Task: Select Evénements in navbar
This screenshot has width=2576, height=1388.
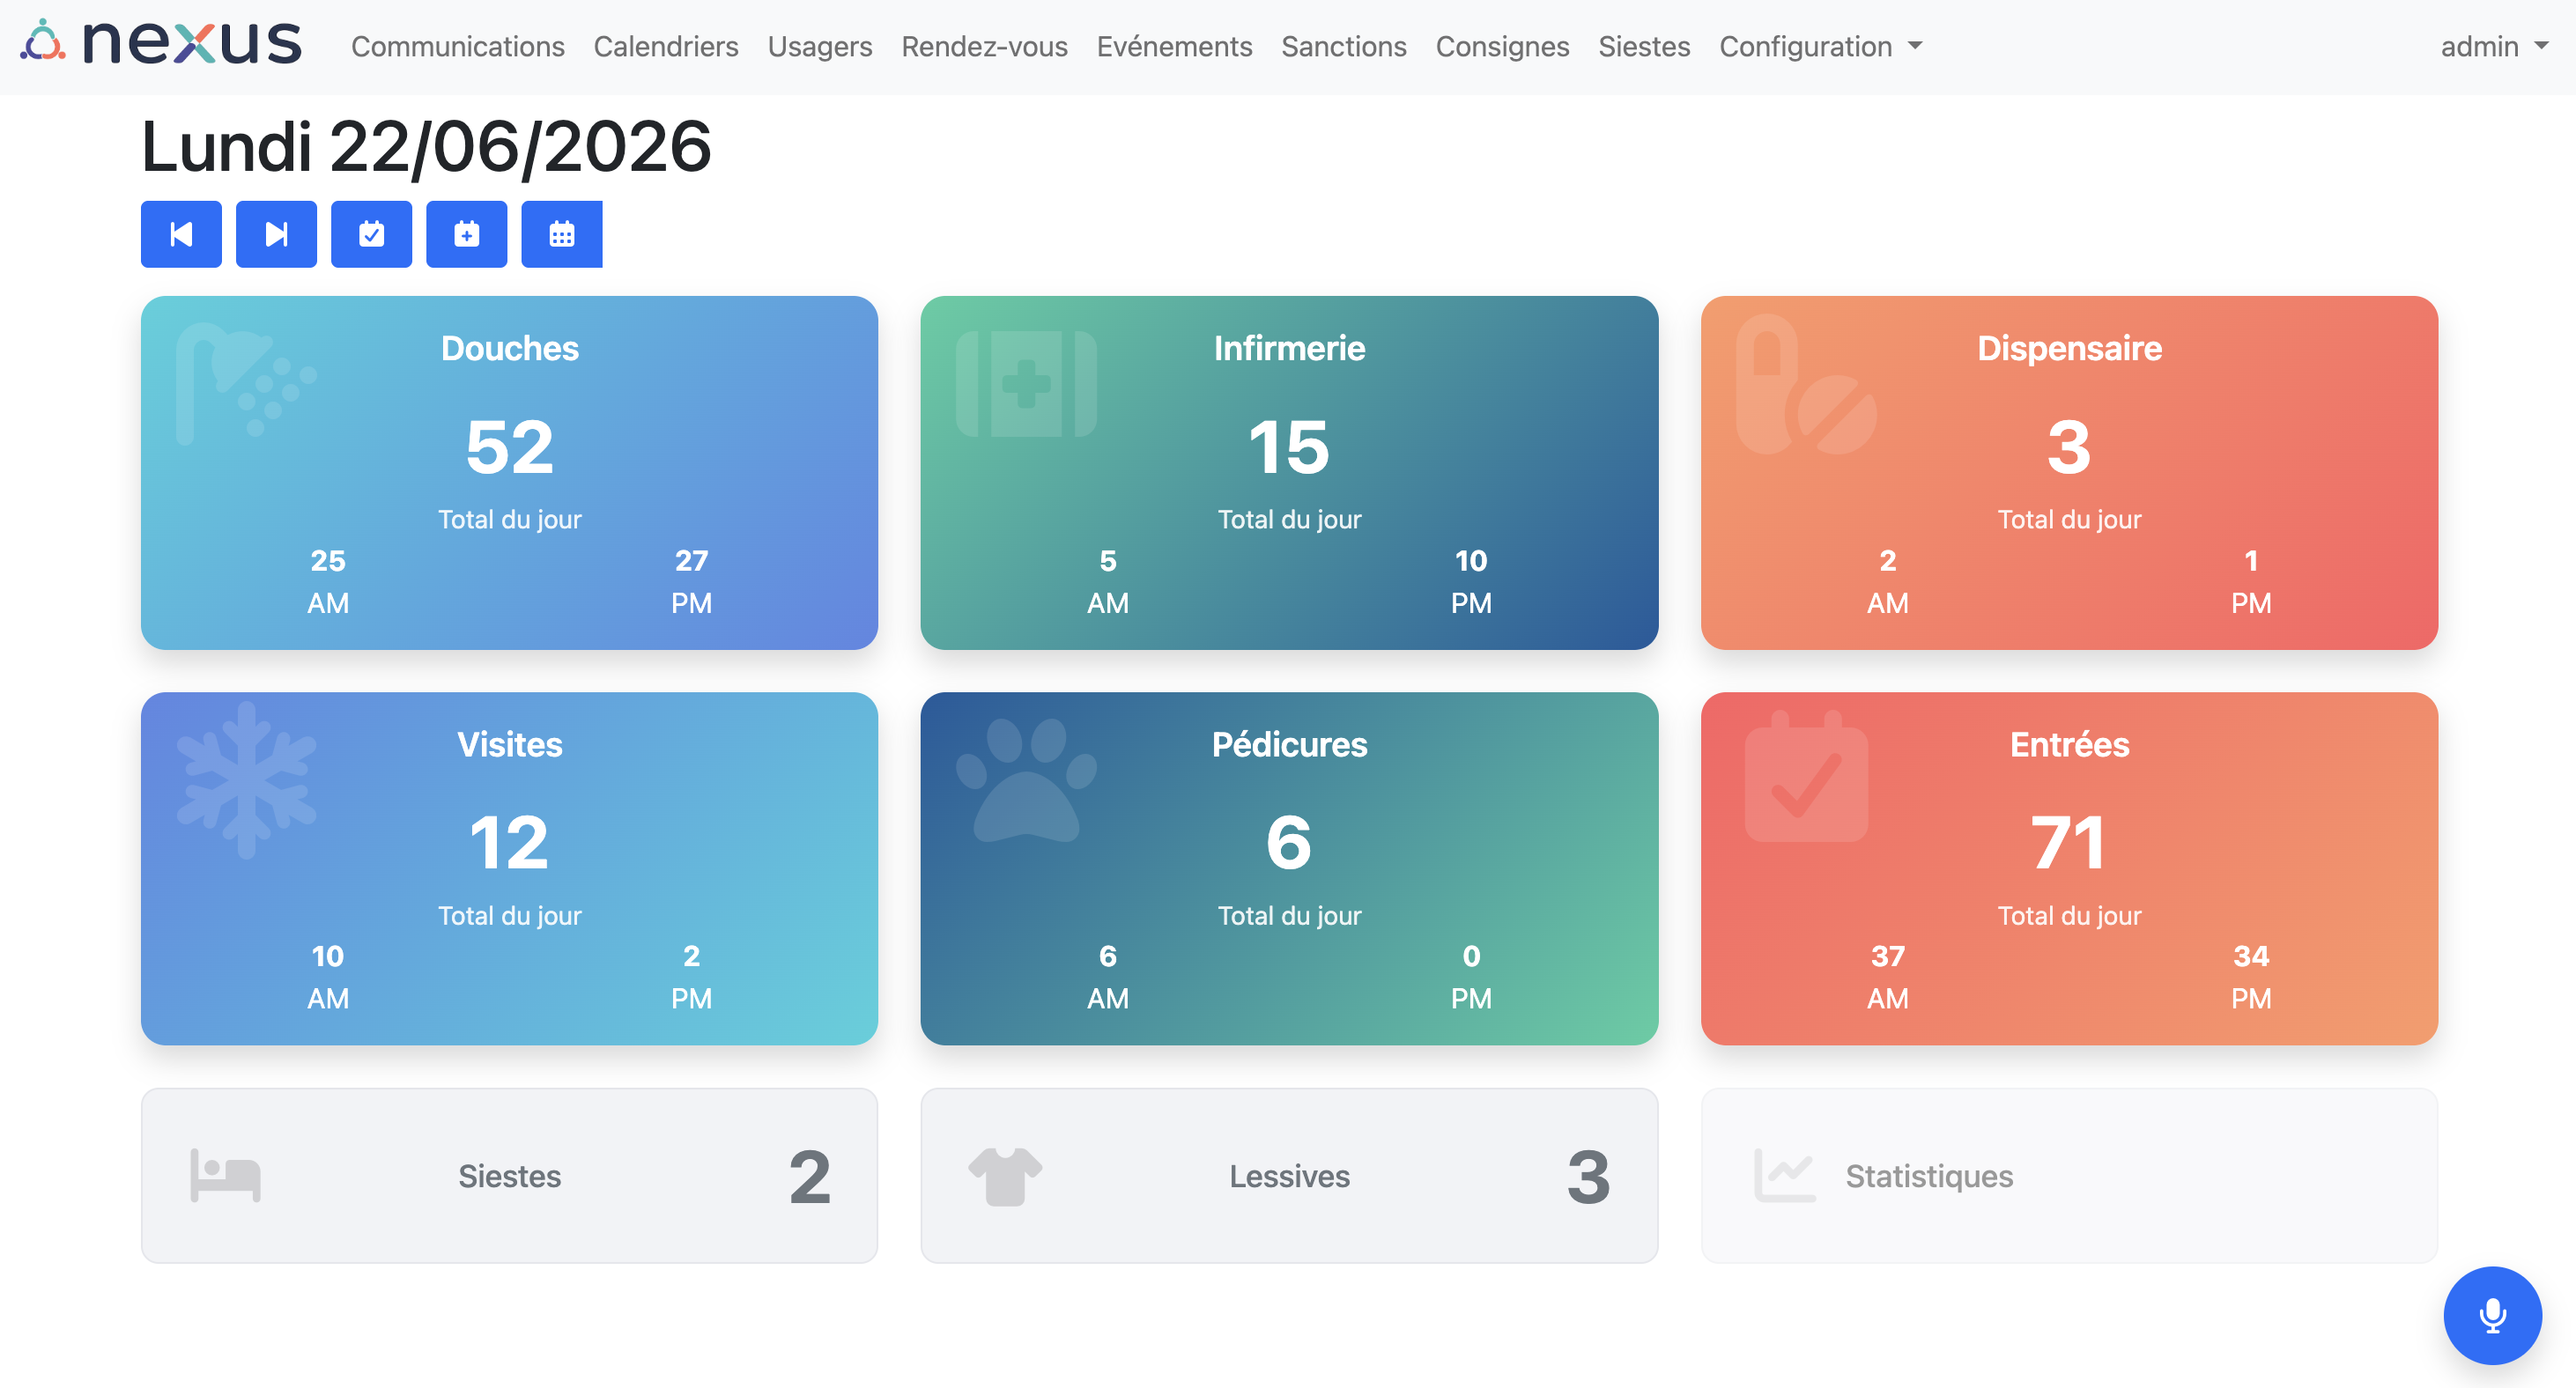Action: click(x=1174, y=46)
